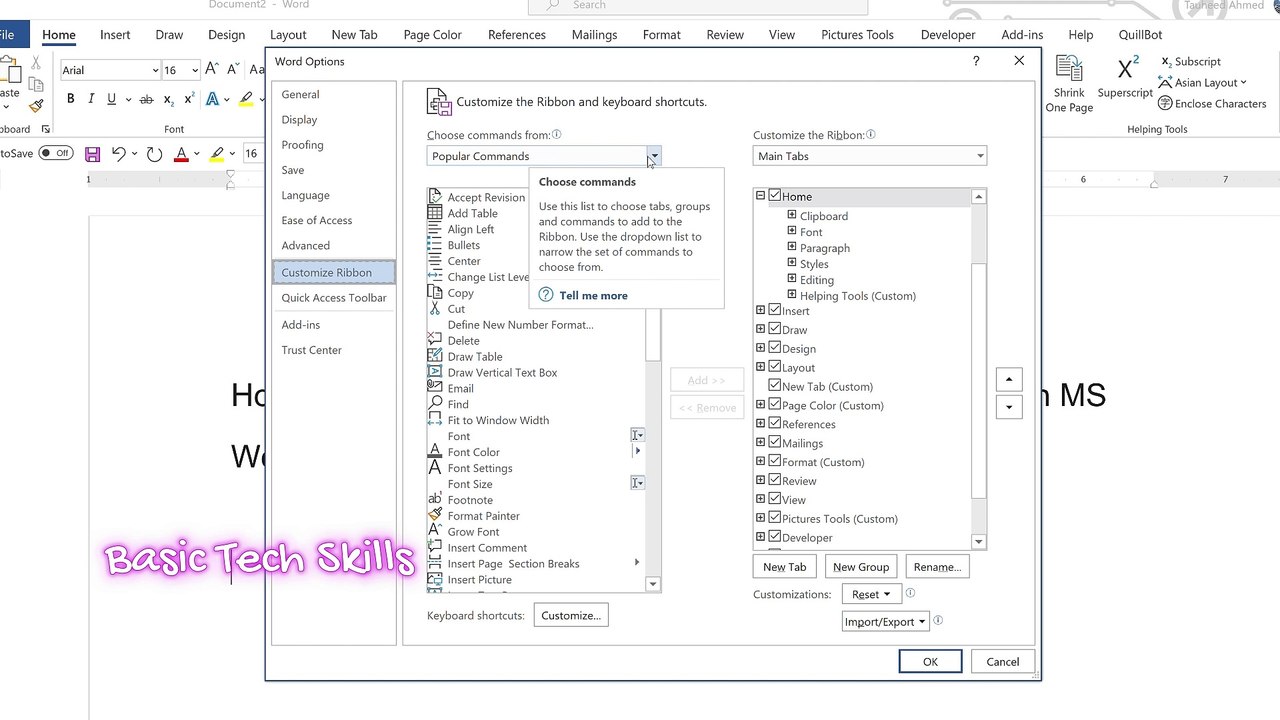Select Format Painter command in list
1280x720 pixels.
(x=483, y=516)
